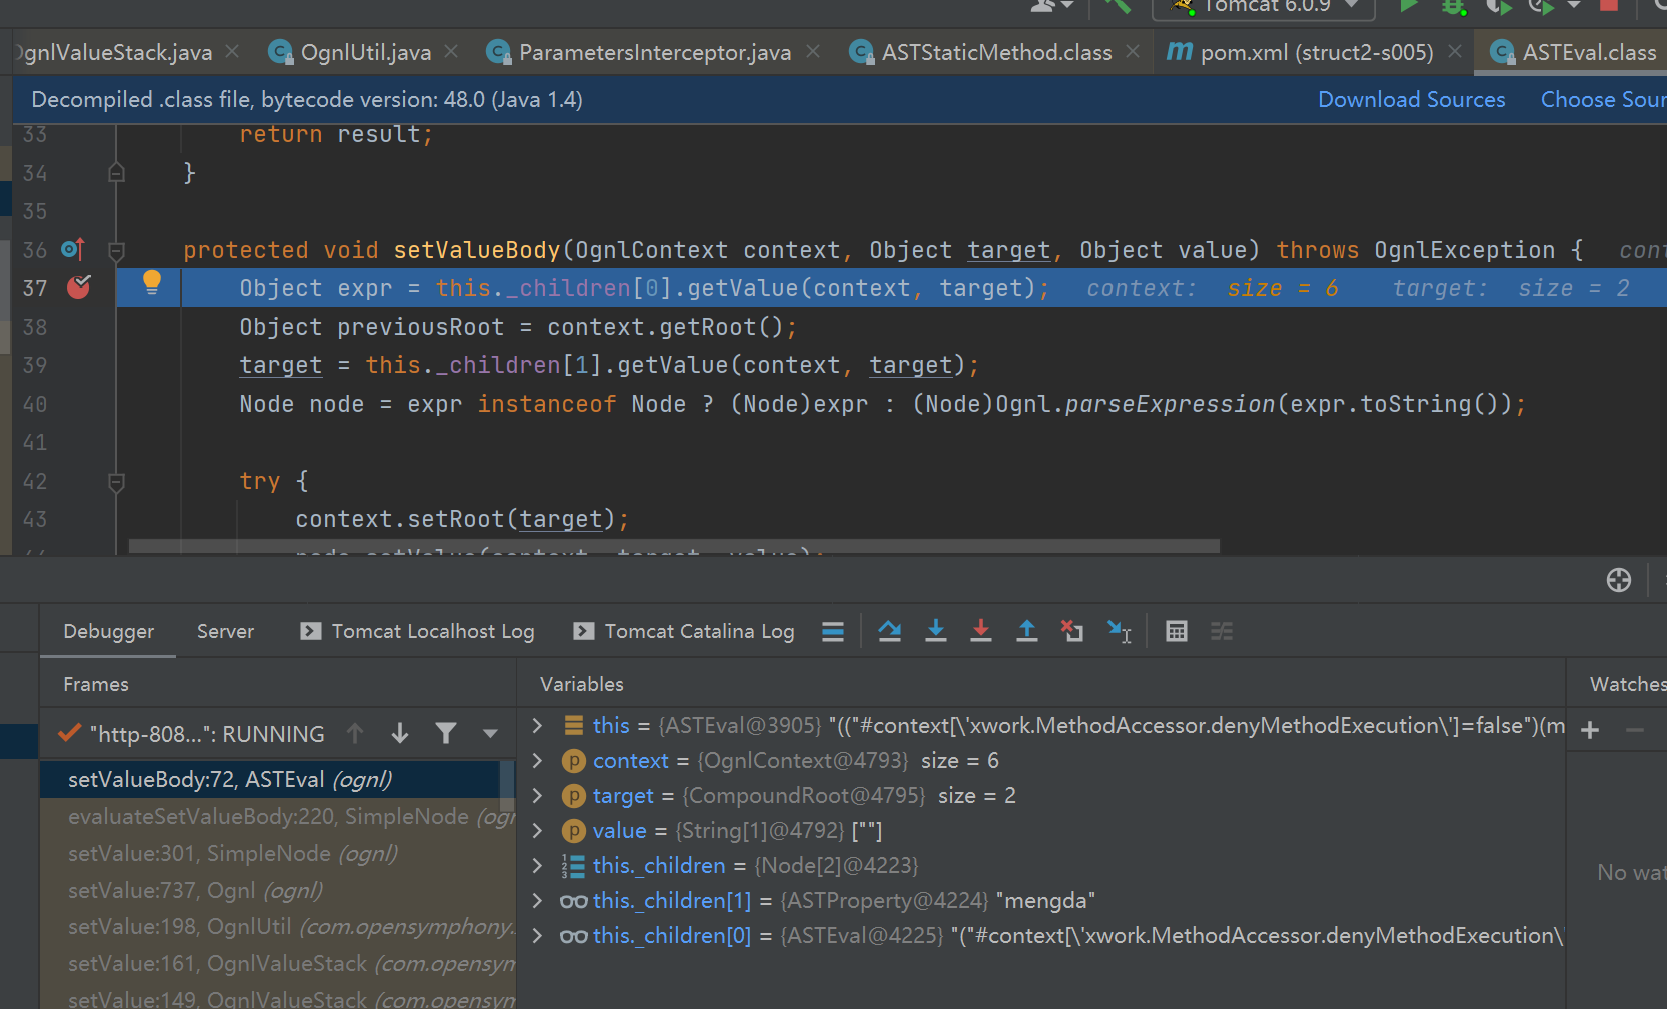The image size is (1667, 1009).
Task: Click the Drop Frame icon
Action: (1072, 631)
